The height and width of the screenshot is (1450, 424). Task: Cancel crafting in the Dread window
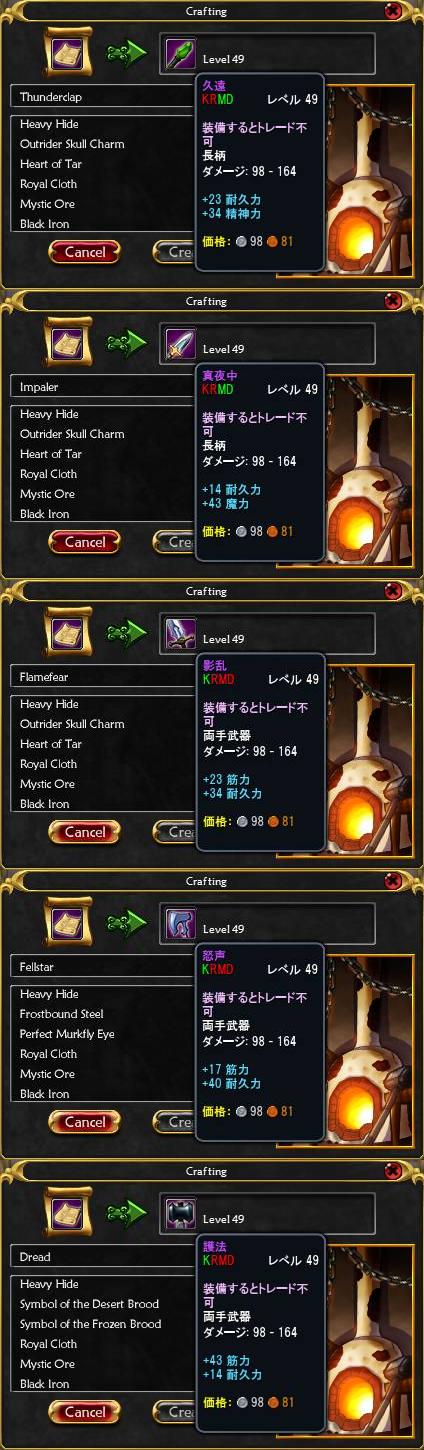pyautogui.click(x=85, y=1412)
